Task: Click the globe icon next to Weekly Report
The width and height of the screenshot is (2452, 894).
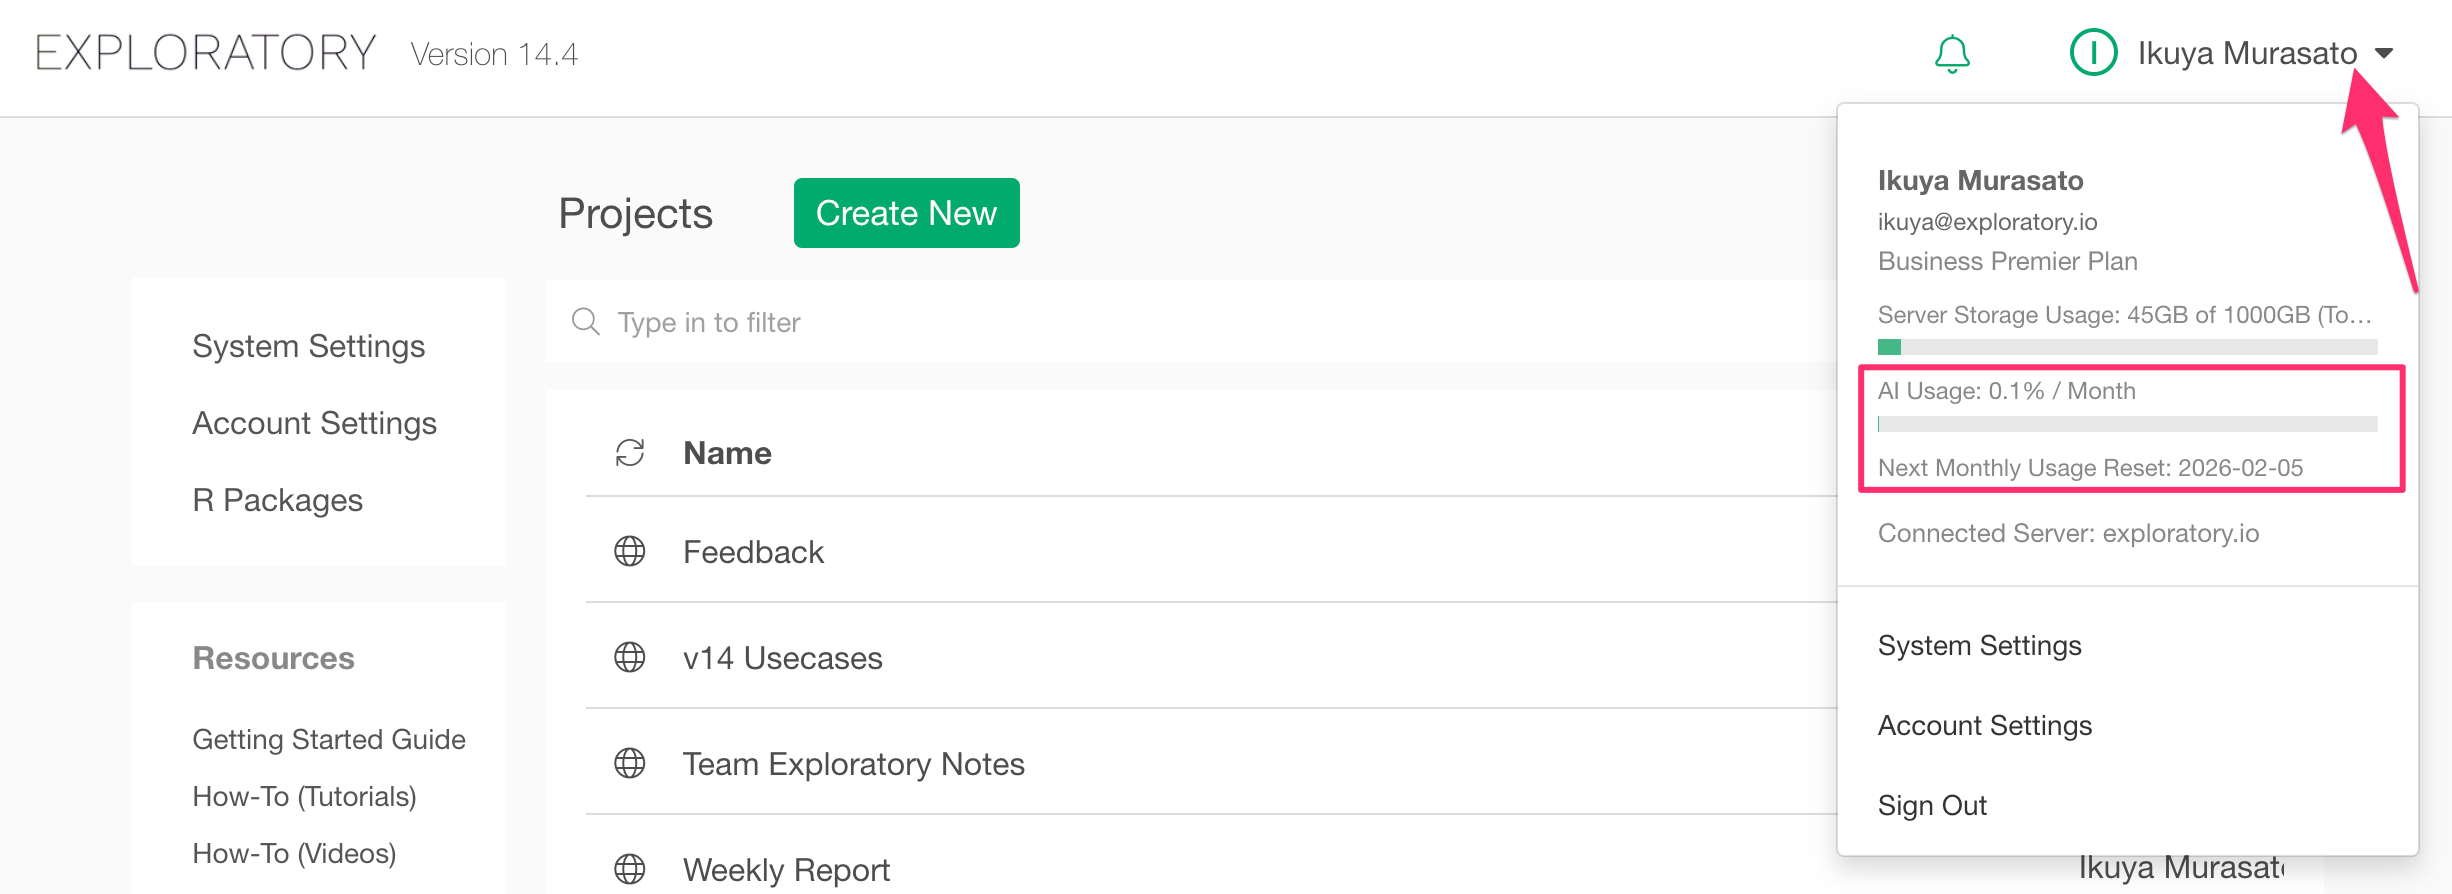Action: (630, 869)
